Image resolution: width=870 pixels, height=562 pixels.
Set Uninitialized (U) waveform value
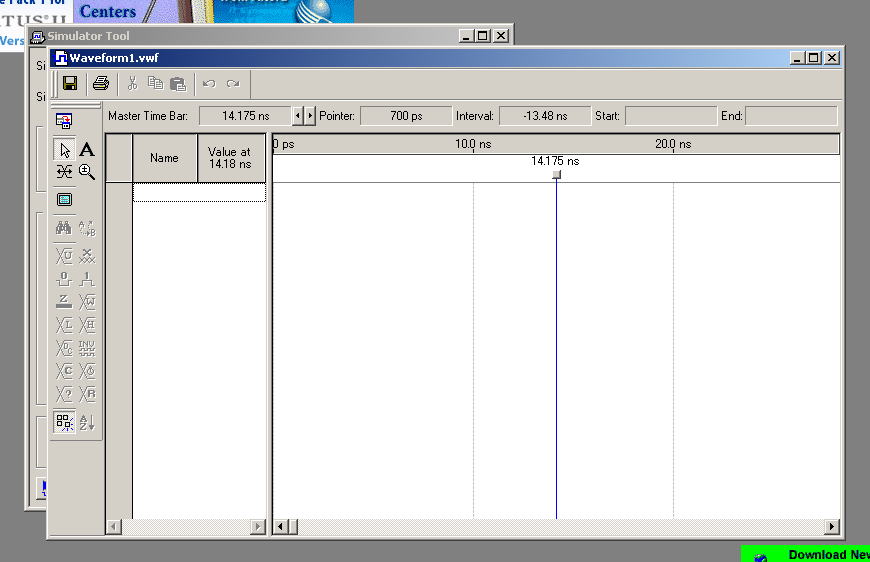point(64,256)
